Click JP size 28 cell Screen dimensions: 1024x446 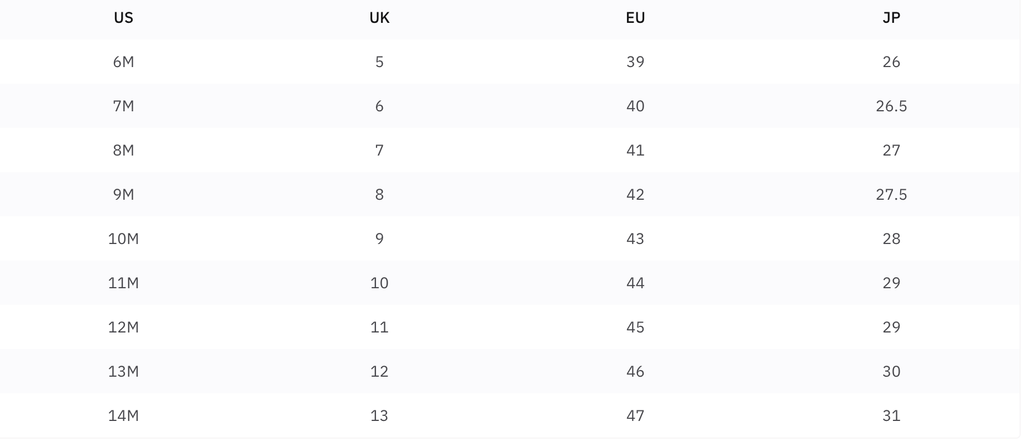(x=891, y=238)
